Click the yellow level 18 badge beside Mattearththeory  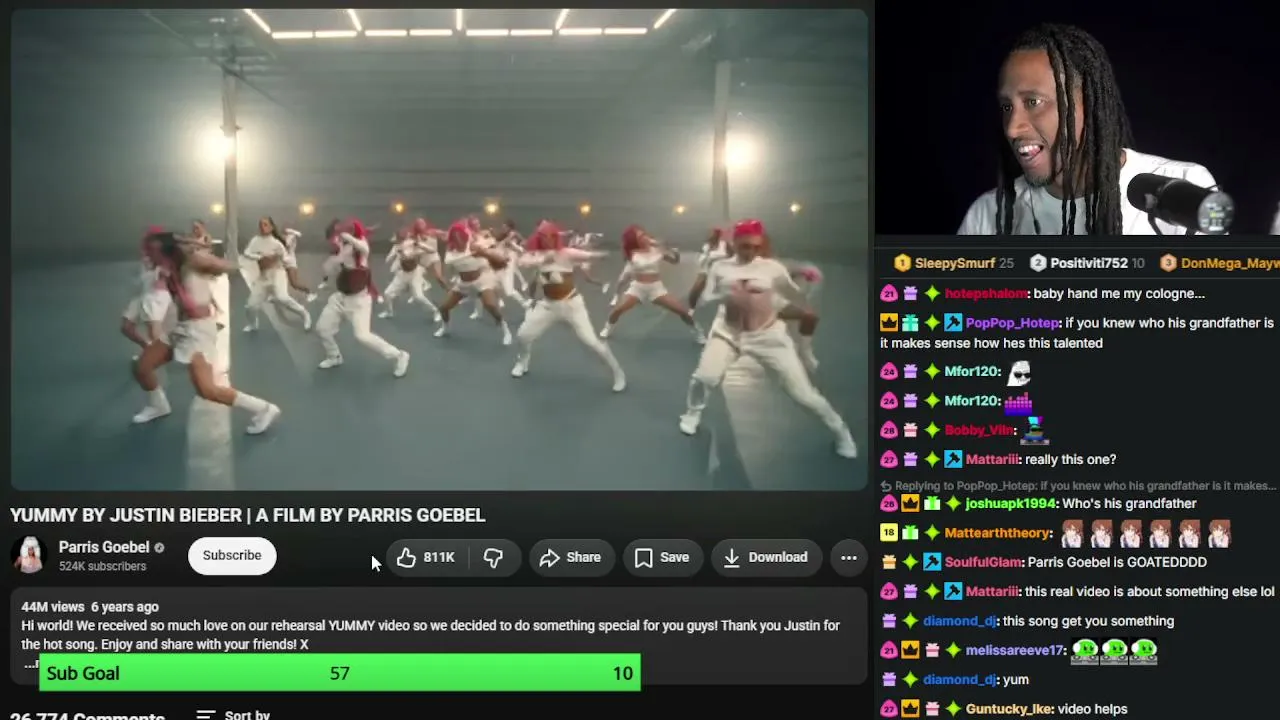pyautogui.click(x=888, y=533)
